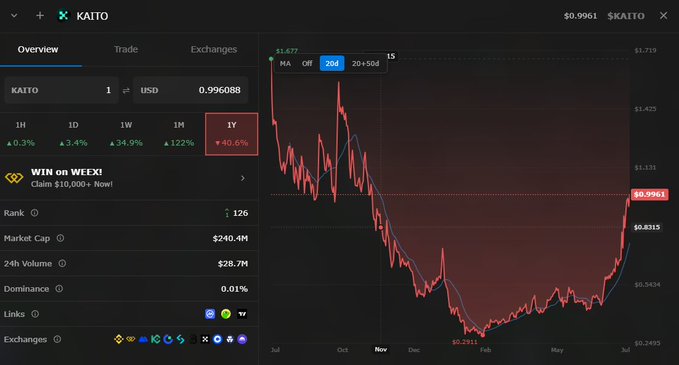Viewport: 679px width, 365px height.
Task: Open the CoinMarketCap link icon
Action: [x=210, y=314]
